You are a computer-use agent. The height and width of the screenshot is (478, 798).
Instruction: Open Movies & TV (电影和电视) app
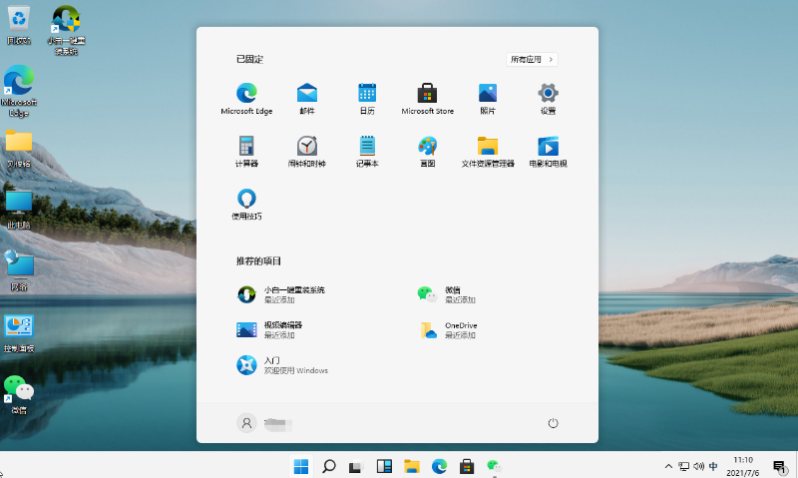[x=548, y=151]
